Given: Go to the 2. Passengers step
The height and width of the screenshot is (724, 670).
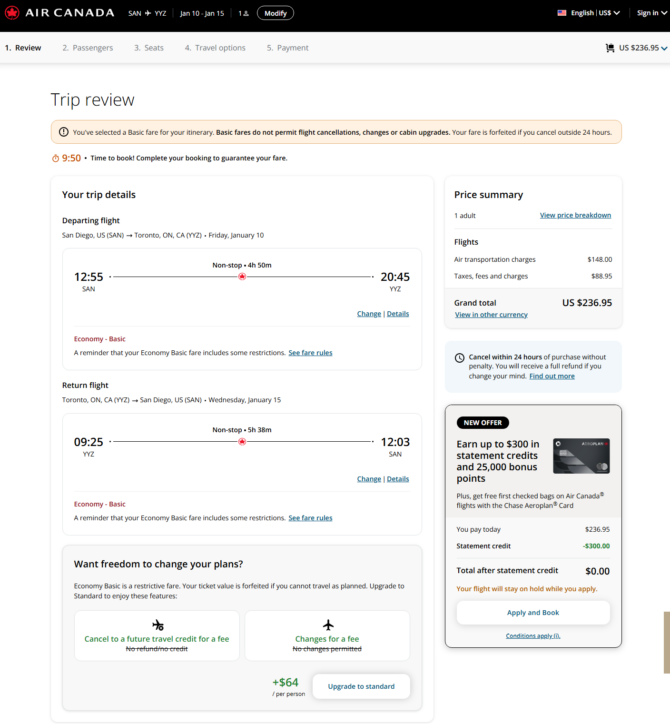Looking at the screenshot, I should pyautogui.click(x=88, y=48).
